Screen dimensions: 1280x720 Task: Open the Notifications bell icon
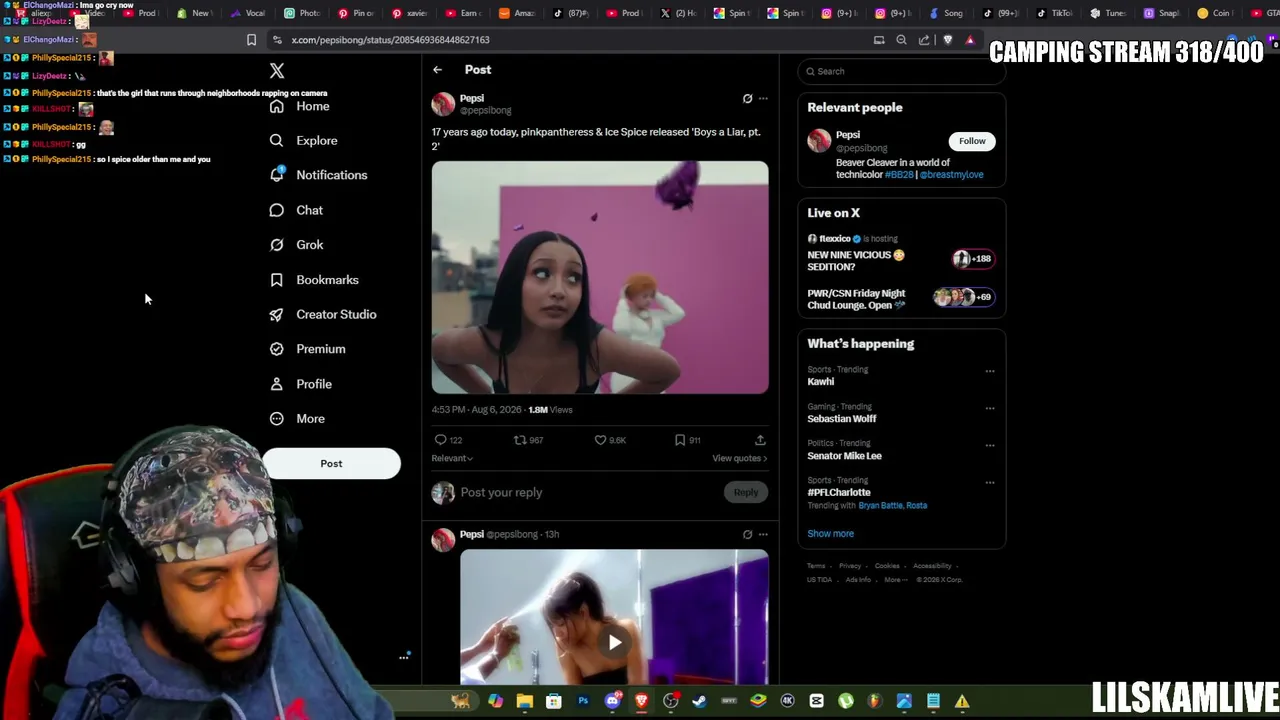(x=277, y=175)
